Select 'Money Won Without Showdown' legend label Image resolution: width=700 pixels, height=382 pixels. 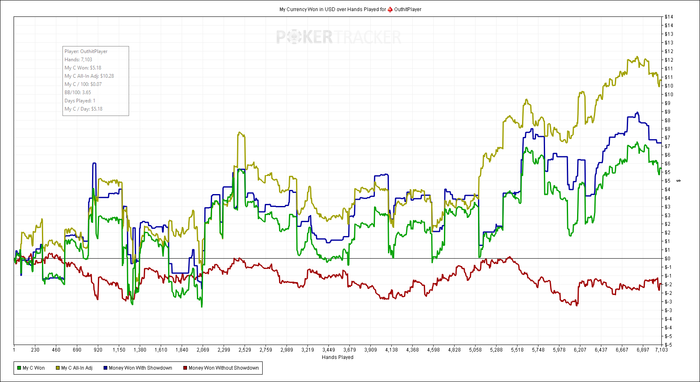(x=224, y=368)
